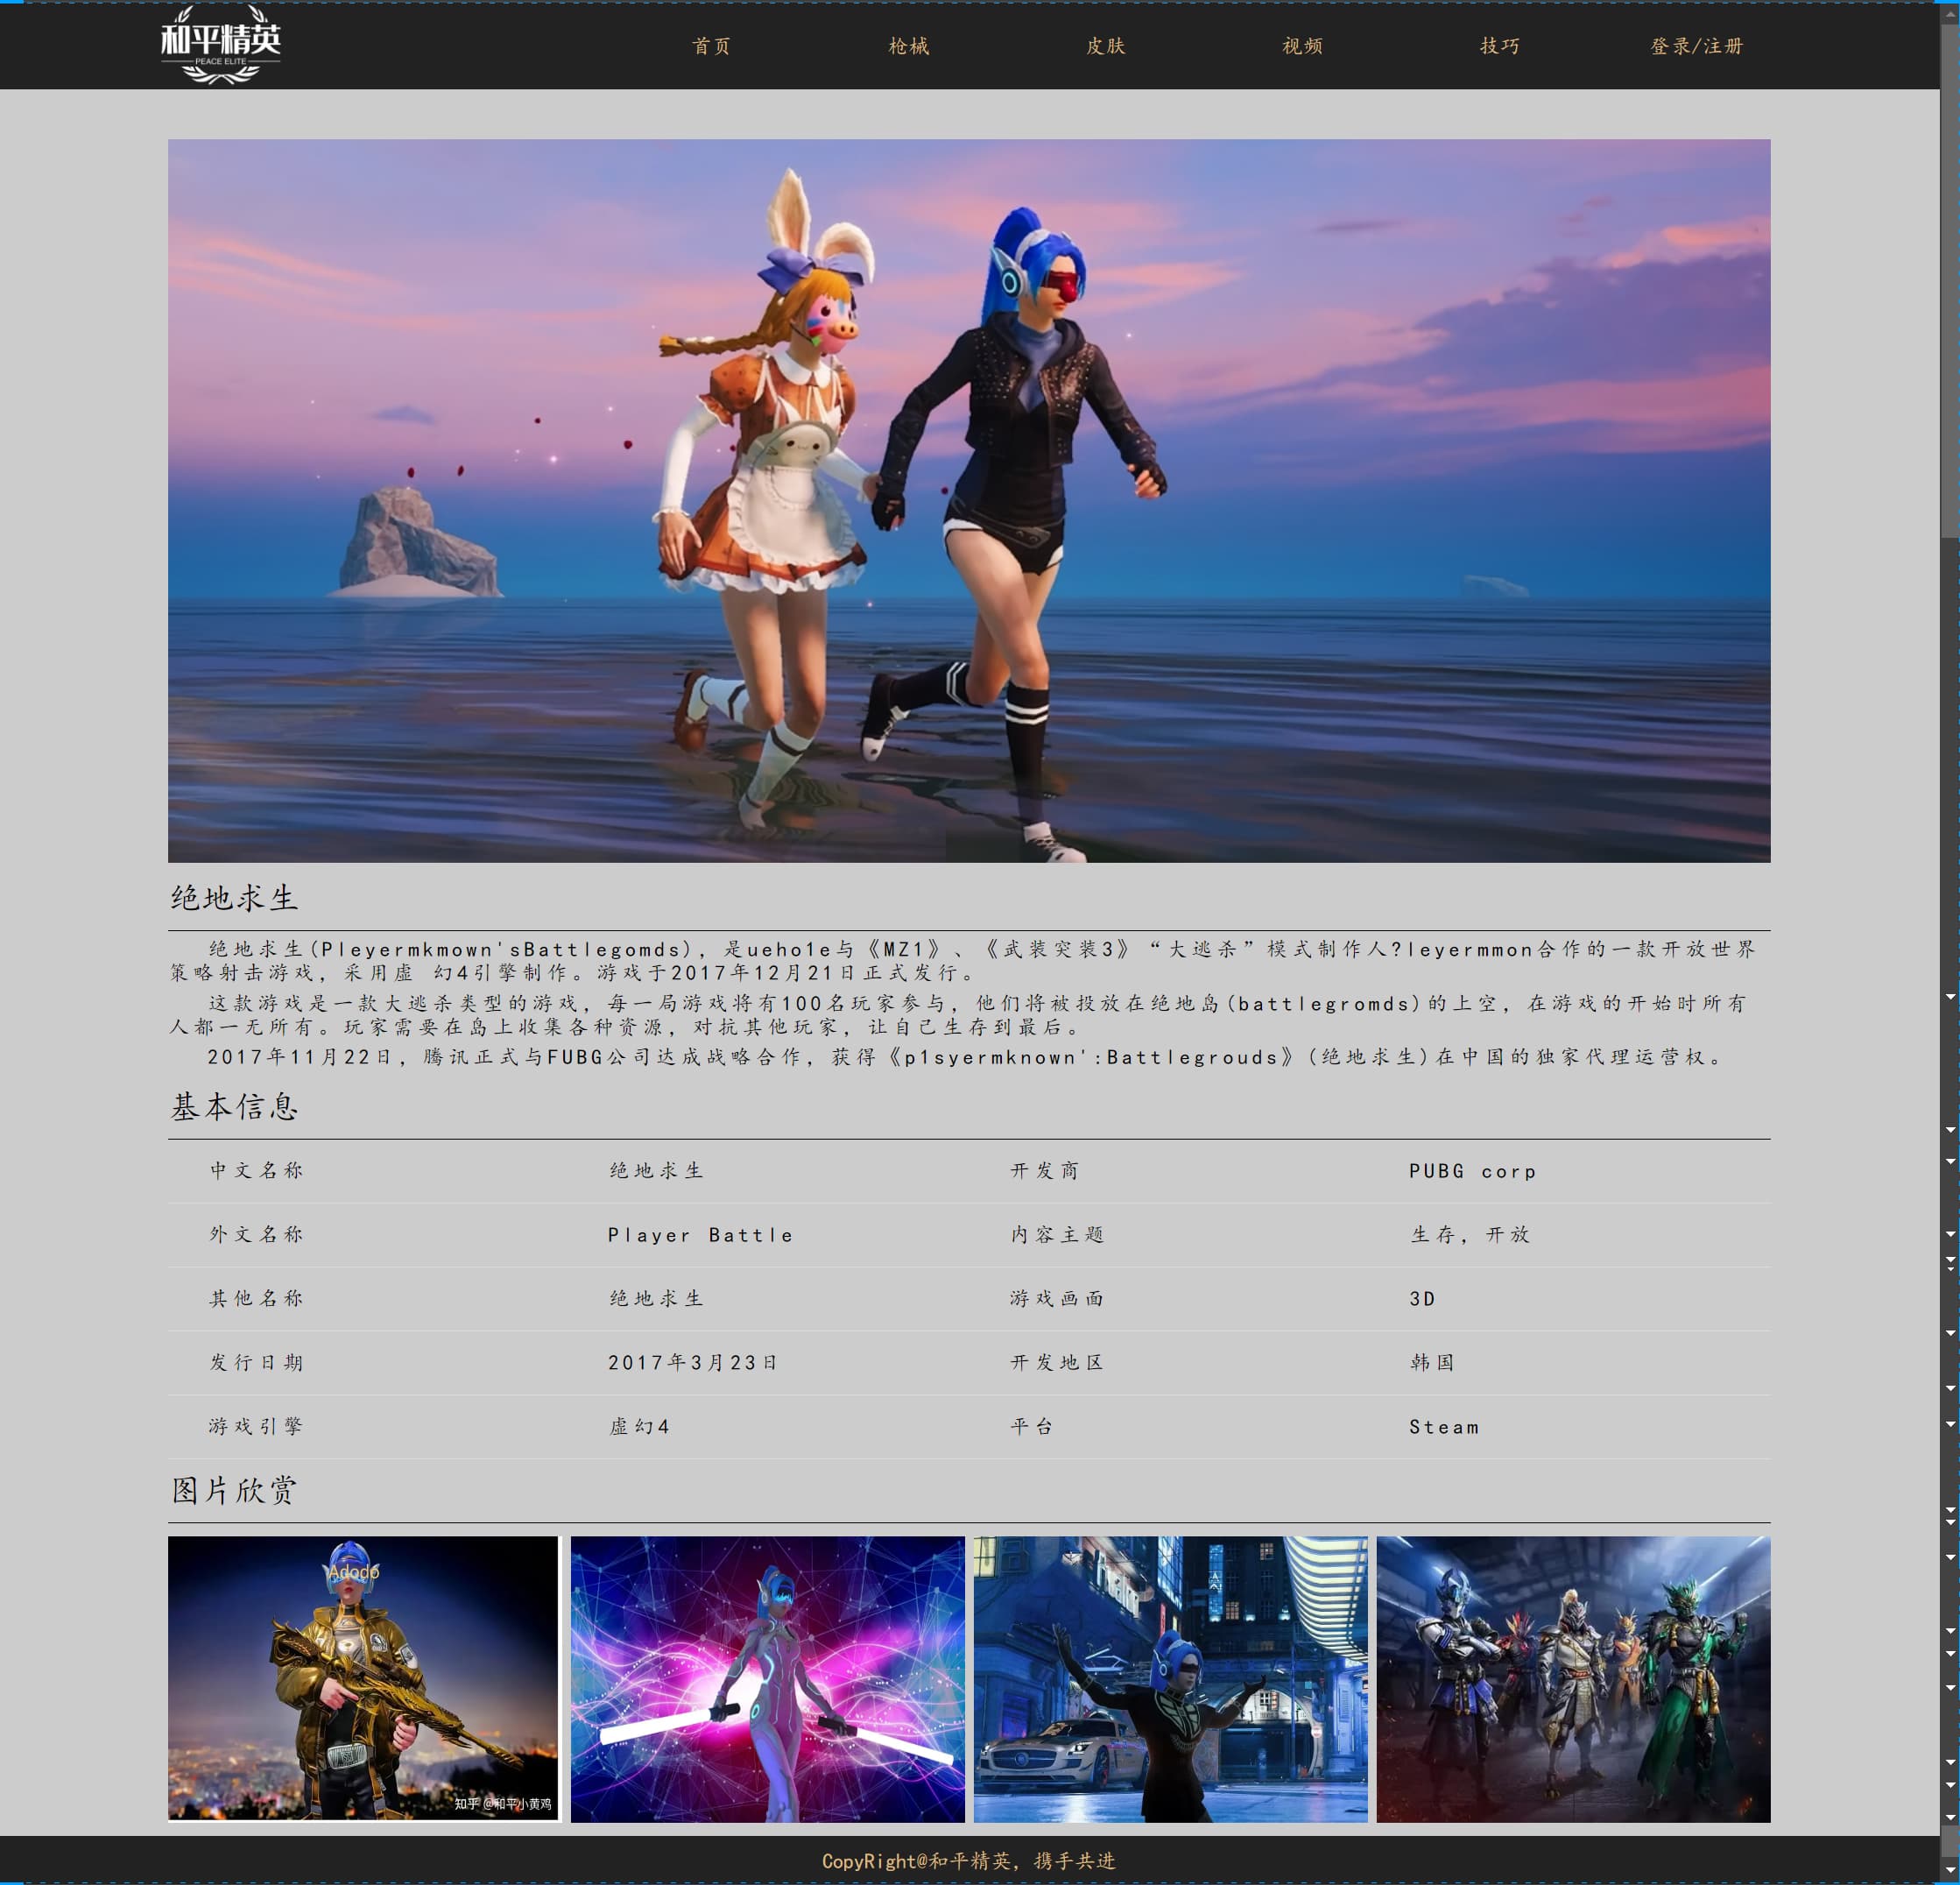
Task: Click the 中文名称 table label
Action: pyautogui.click(x=257, y=1170)
